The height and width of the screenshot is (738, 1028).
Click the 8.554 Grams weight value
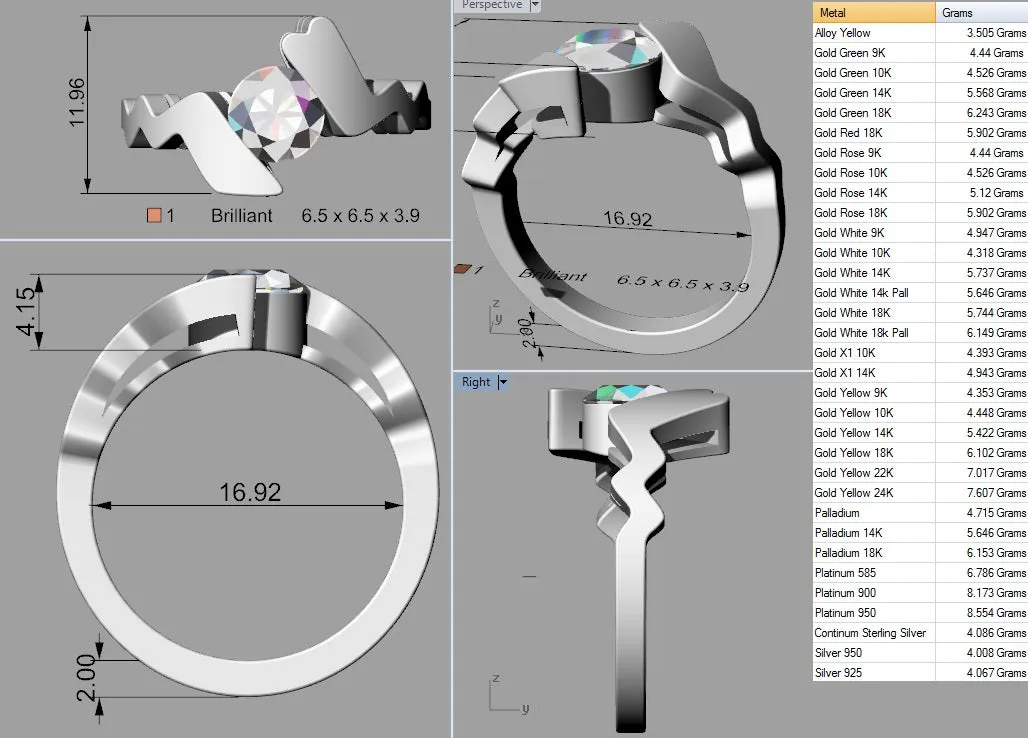(x=997, y=612)
